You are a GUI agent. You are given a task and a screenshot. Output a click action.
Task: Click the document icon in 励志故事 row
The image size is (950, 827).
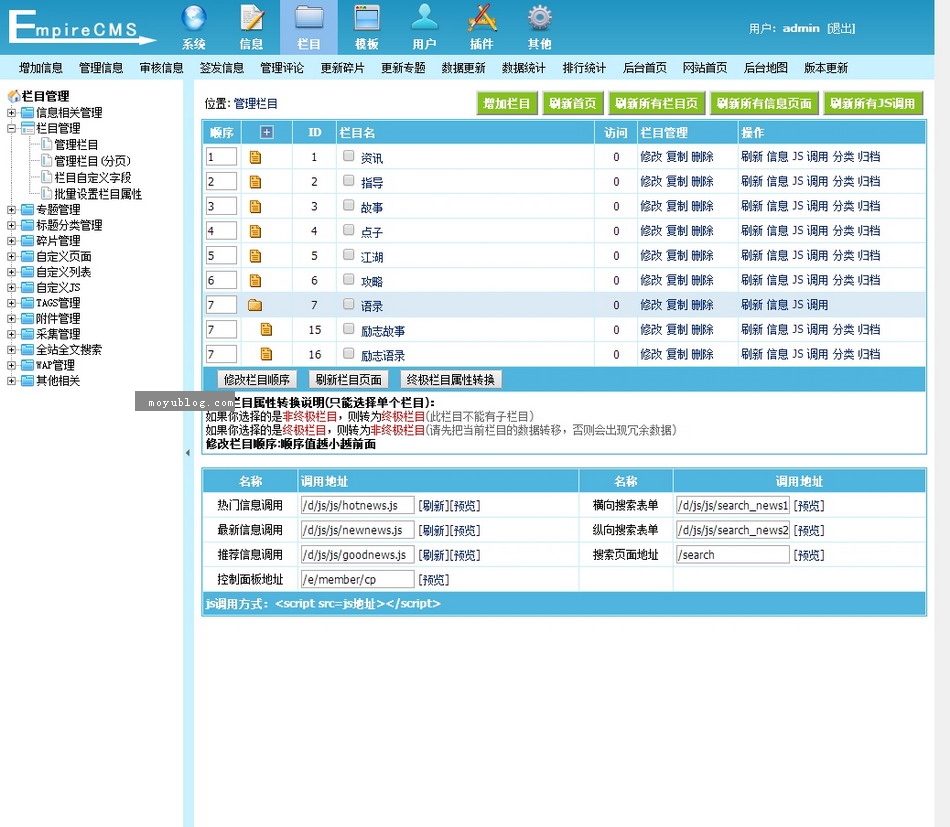tap(266, 330)
